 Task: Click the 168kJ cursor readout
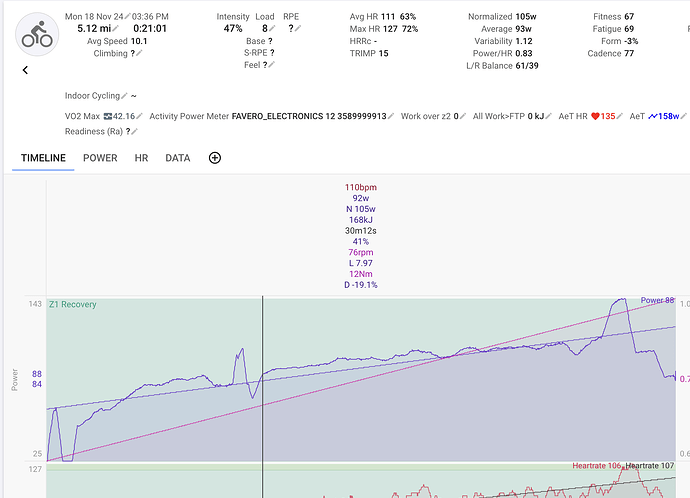[361, 220]
